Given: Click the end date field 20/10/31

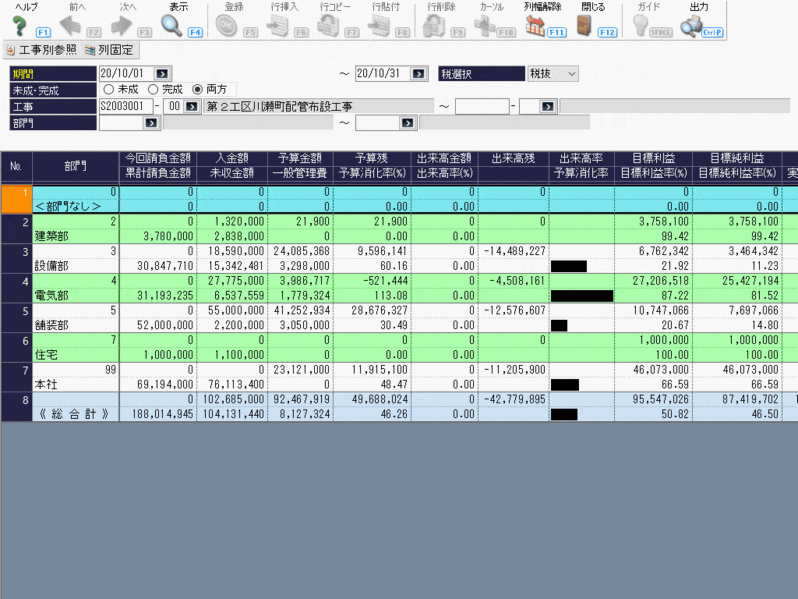Looking at the screenshot, I should [x=383, y=74].
